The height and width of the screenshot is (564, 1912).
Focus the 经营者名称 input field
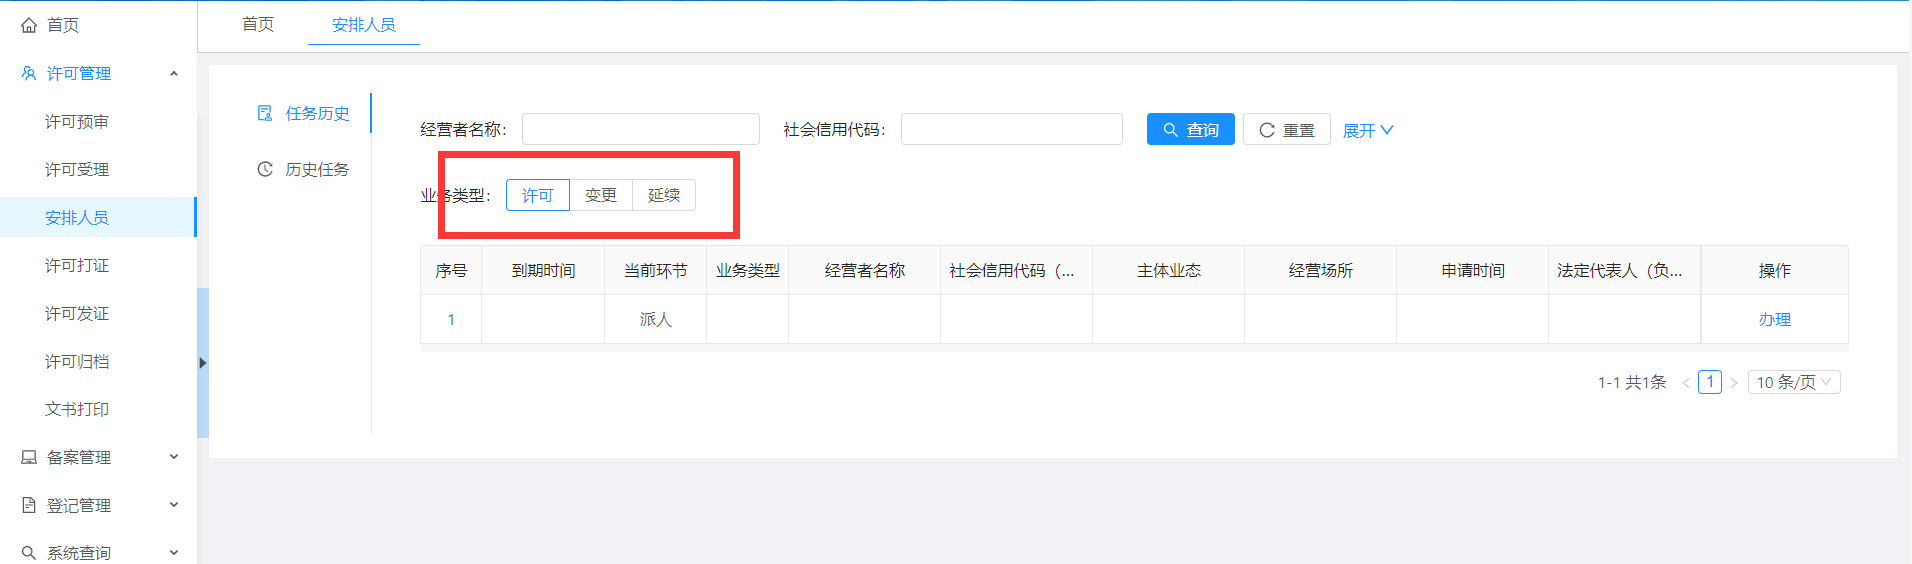pos(640,129)
